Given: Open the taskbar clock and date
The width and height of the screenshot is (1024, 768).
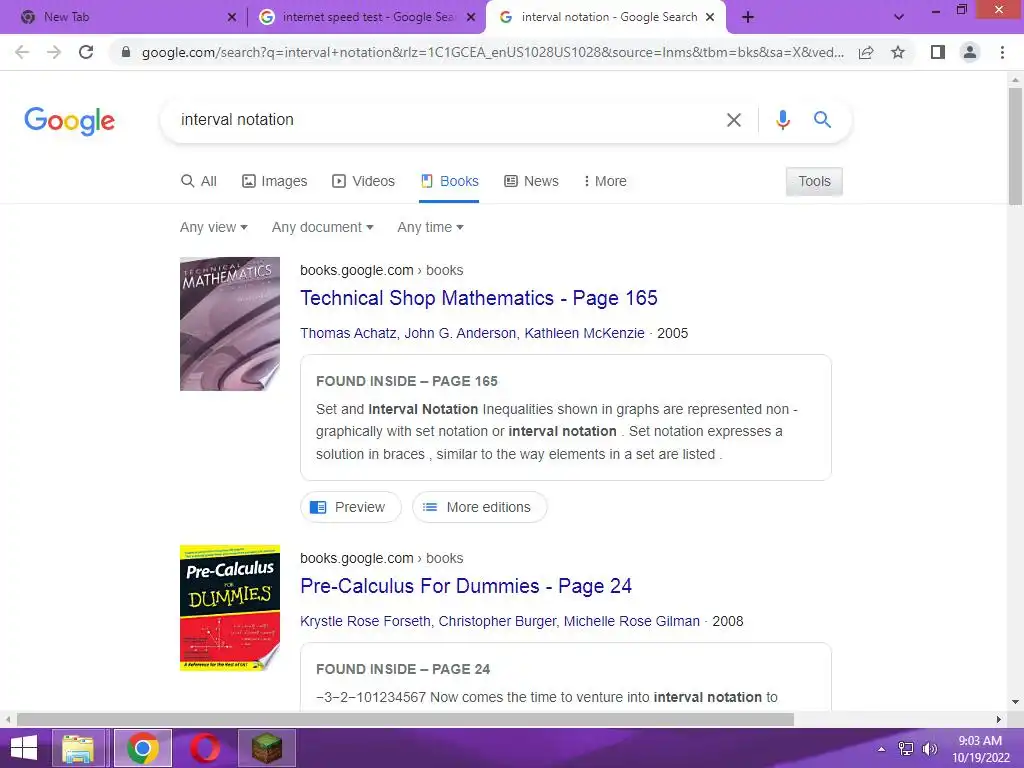Looking at the screenshot, I should point(980,749).
